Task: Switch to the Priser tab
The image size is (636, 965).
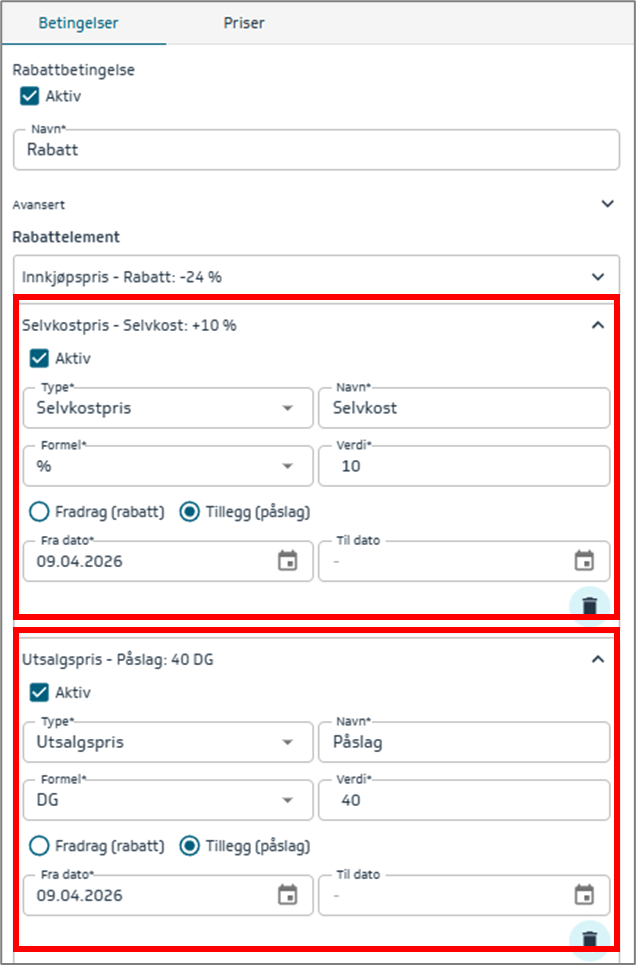Action: coord(244,23)
